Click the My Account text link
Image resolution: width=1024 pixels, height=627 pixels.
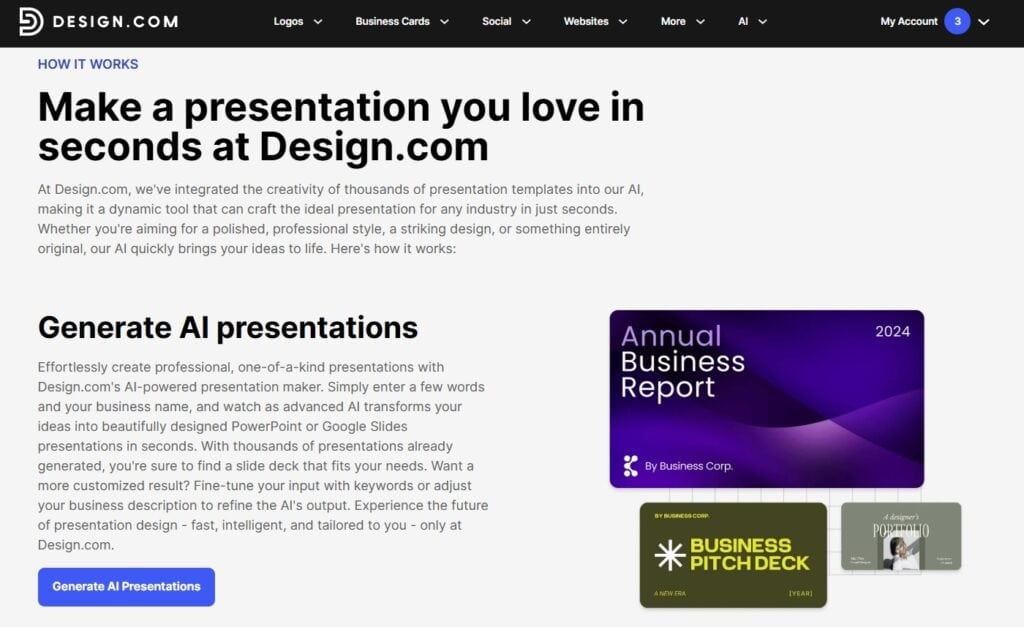(909, 22)
